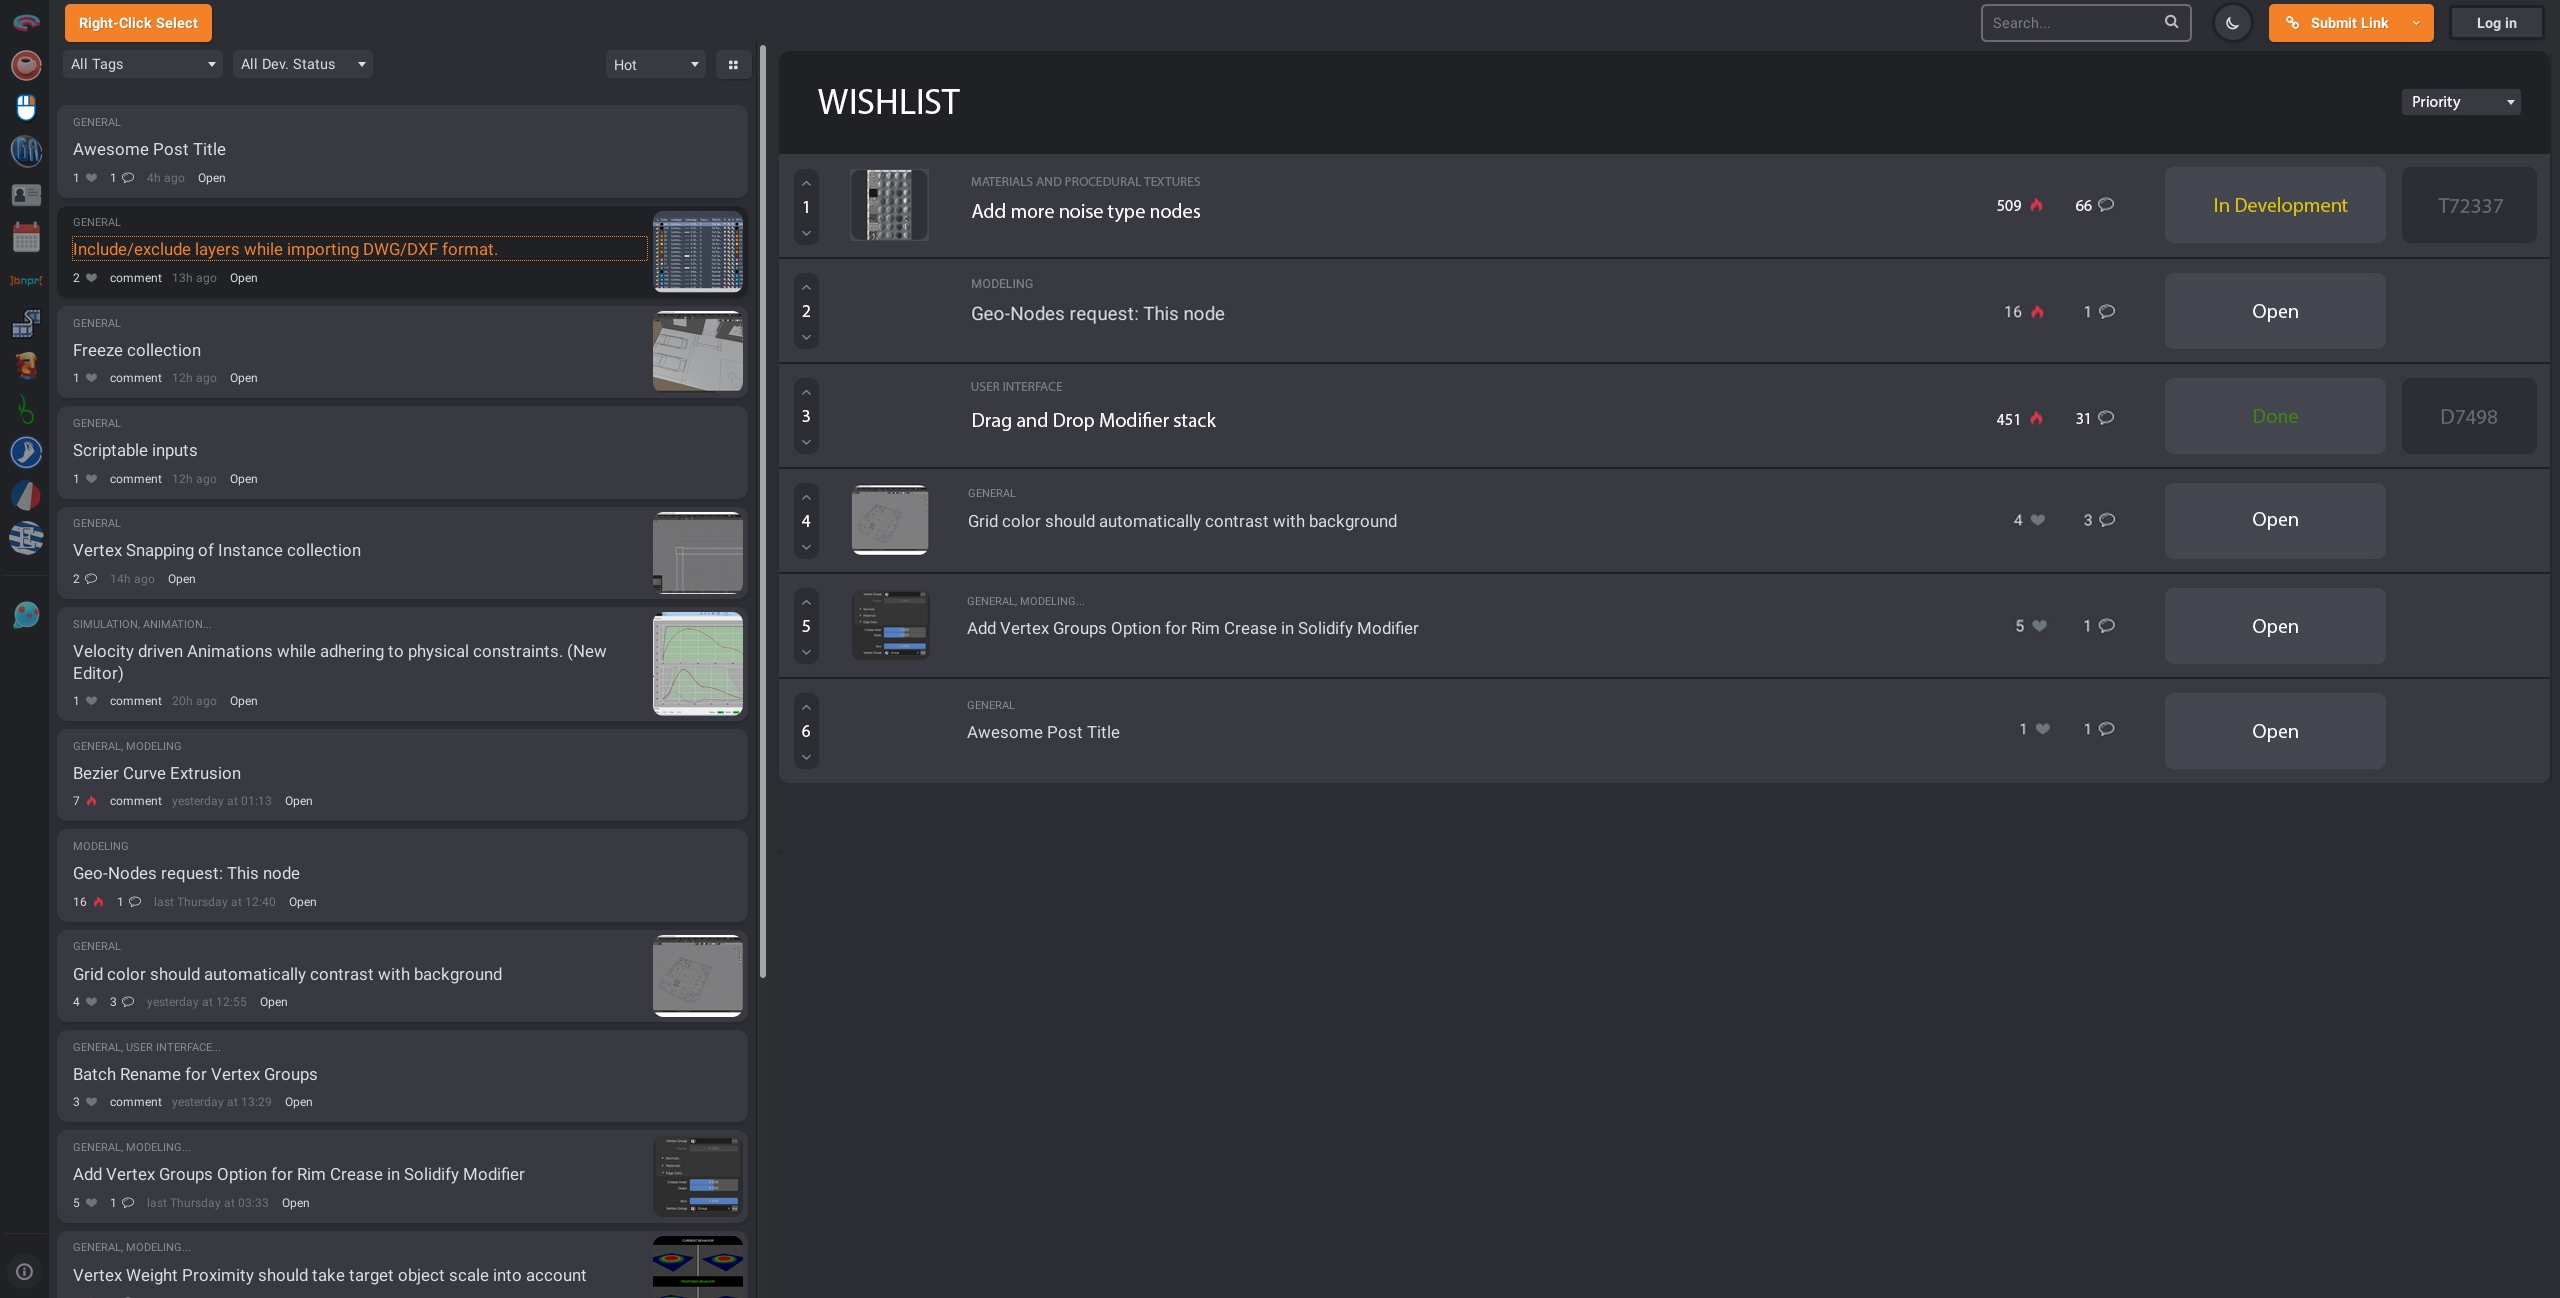Open 'Vertex Snapping of Instance collection' post
2560x1298 pixels.
[x=217, y=550]
